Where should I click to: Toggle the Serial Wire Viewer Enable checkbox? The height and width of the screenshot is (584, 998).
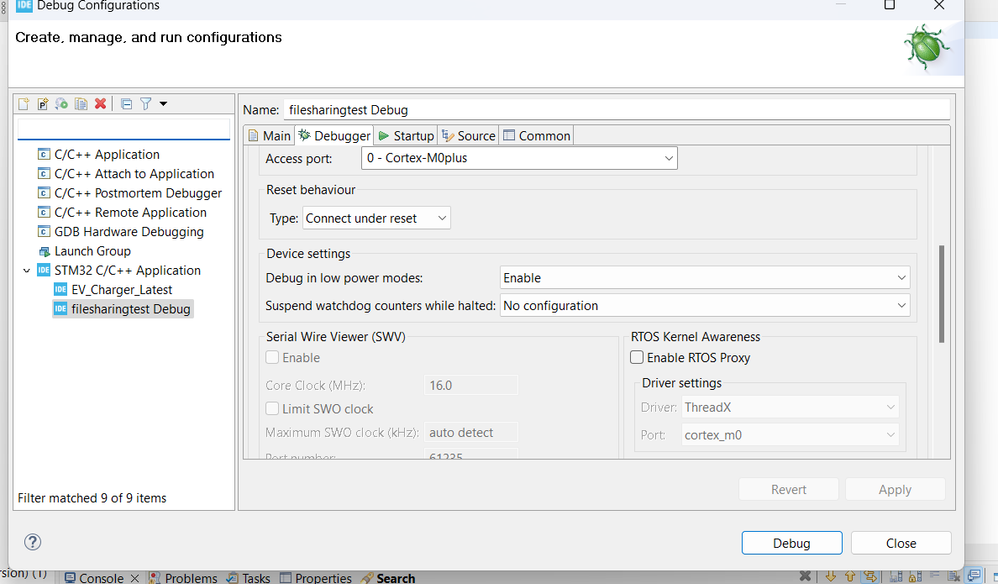(x=272, y=358)
